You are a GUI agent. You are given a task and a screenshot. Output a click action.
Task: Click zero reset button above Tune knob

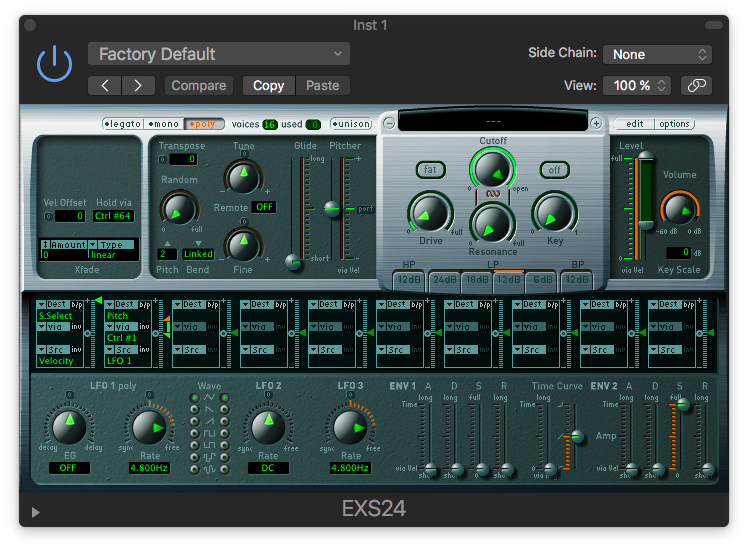pyautogui.click(x=244, y=154)
